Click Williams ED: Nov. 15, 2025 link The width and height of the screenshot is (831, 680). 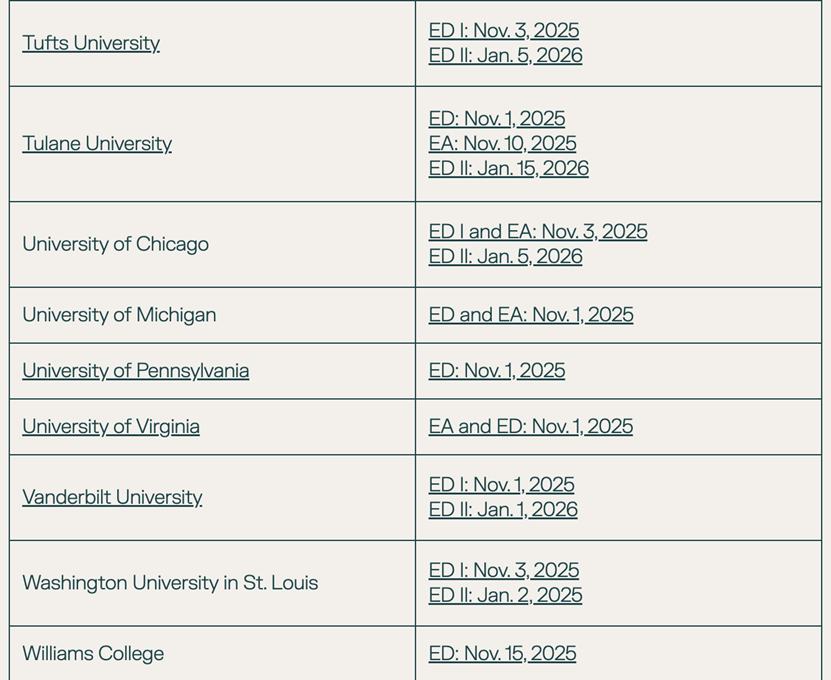pos(502,653)
